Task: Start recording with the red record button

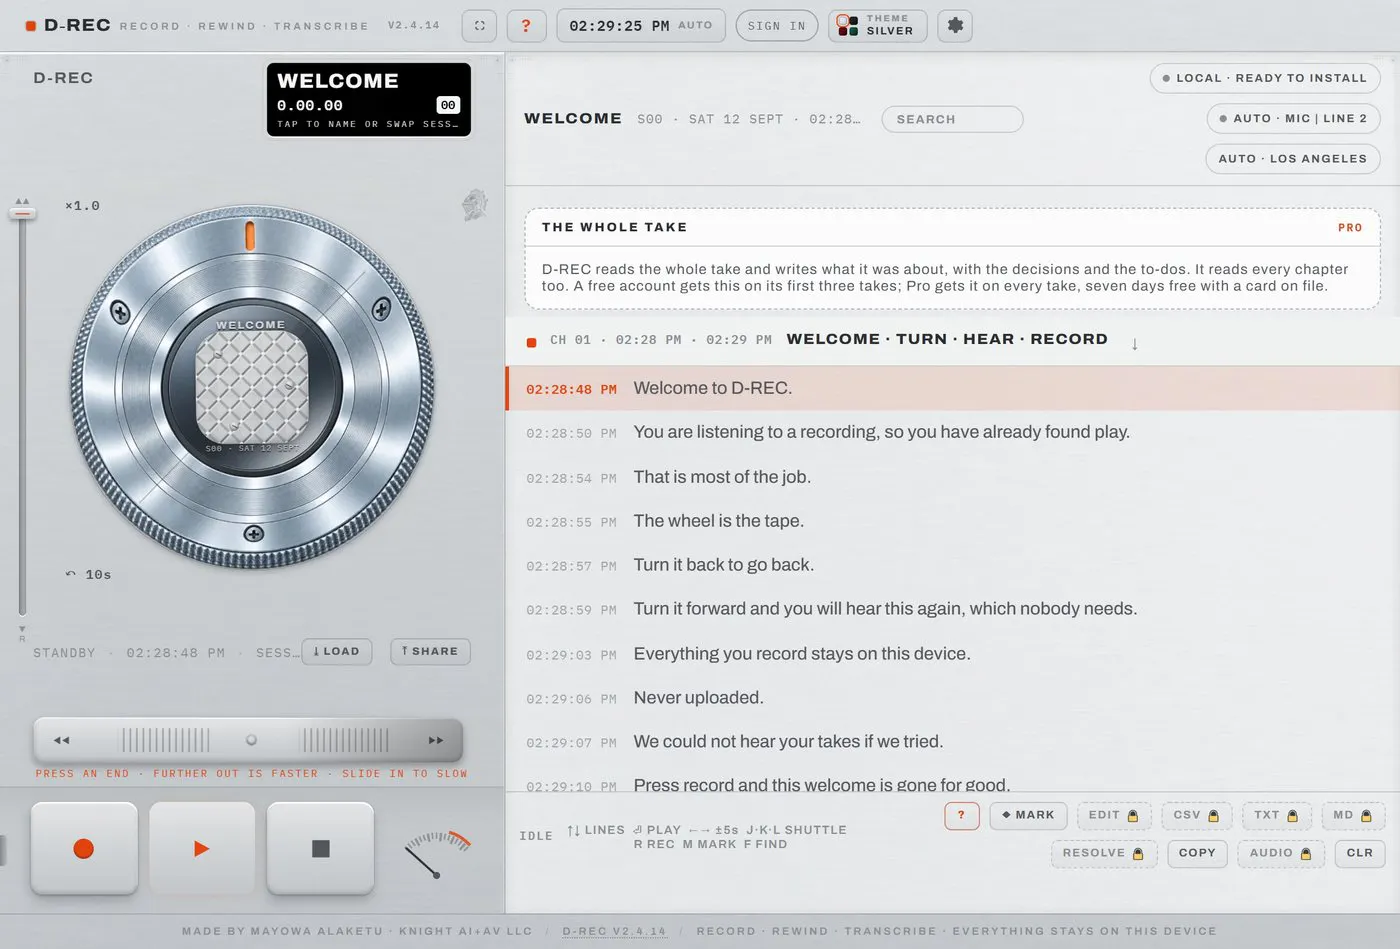Action: coord(84,849)
